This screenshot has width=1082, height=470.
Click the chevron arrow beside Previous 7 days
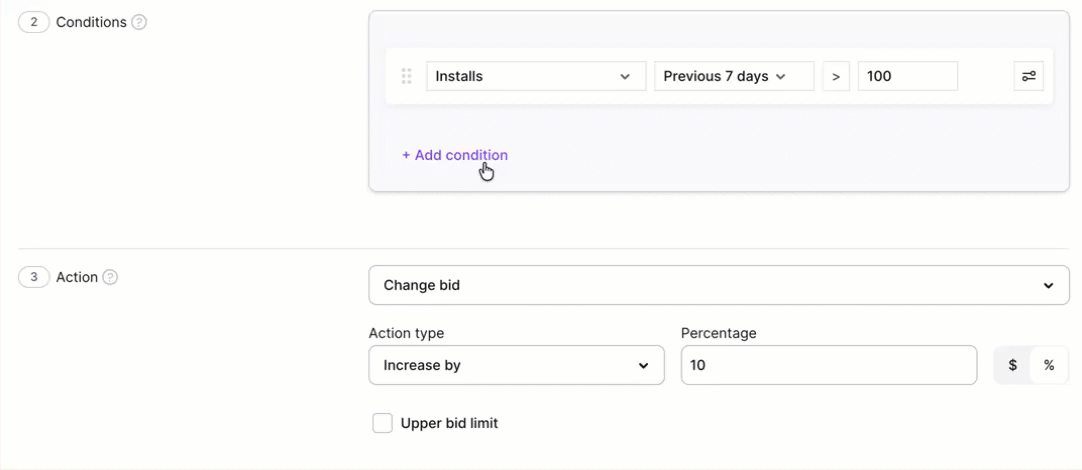[x=780, y=77]
